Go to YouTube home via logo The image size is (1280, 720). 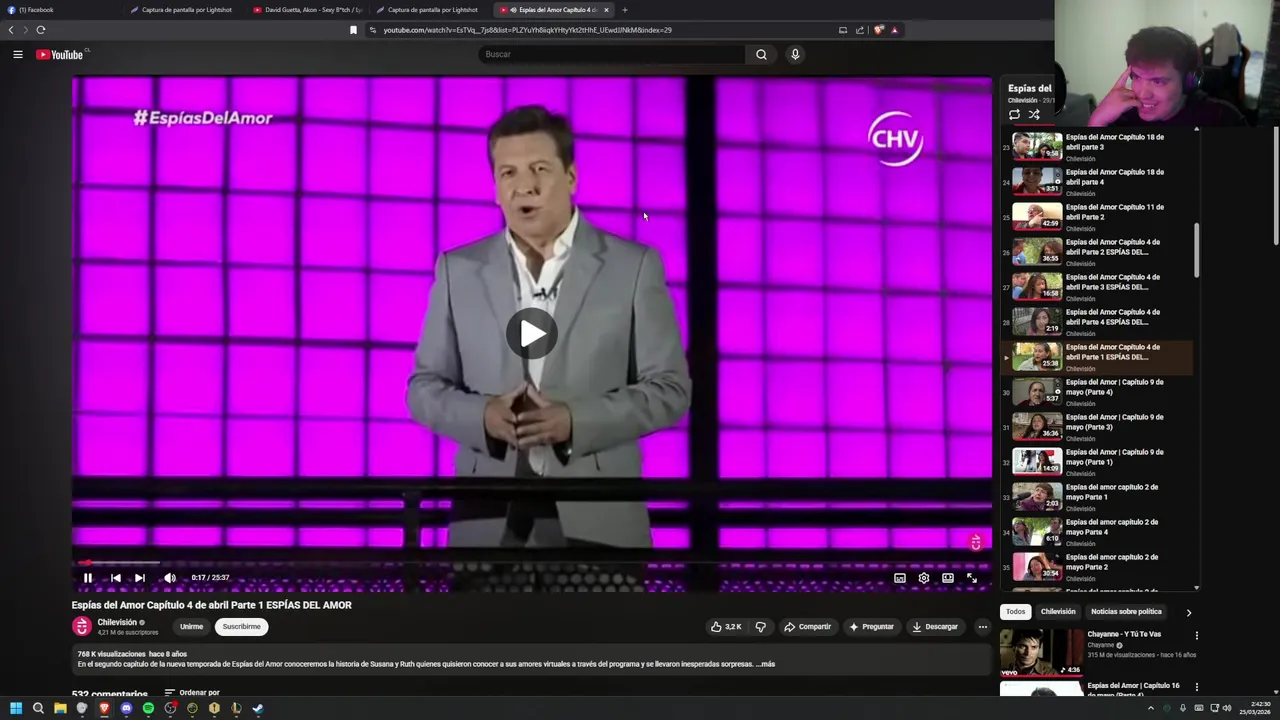(x=62, y=54)
